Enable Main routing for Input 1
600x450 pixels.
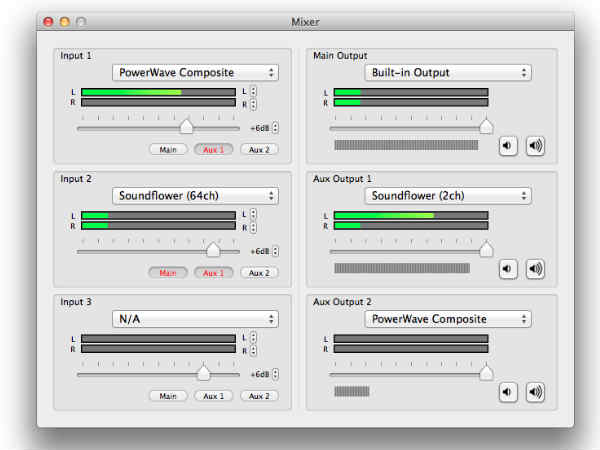coord(168,150)
